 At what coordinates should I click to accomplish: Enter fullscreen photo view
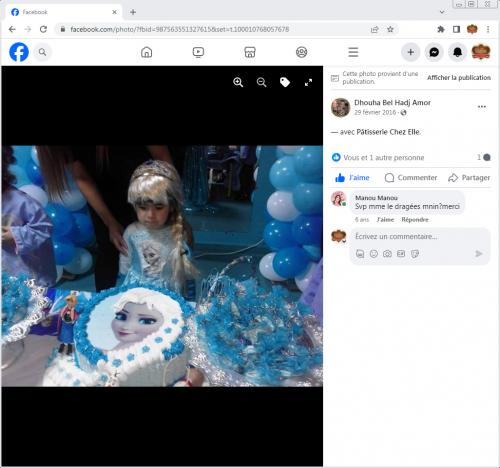tap(308, 82)
